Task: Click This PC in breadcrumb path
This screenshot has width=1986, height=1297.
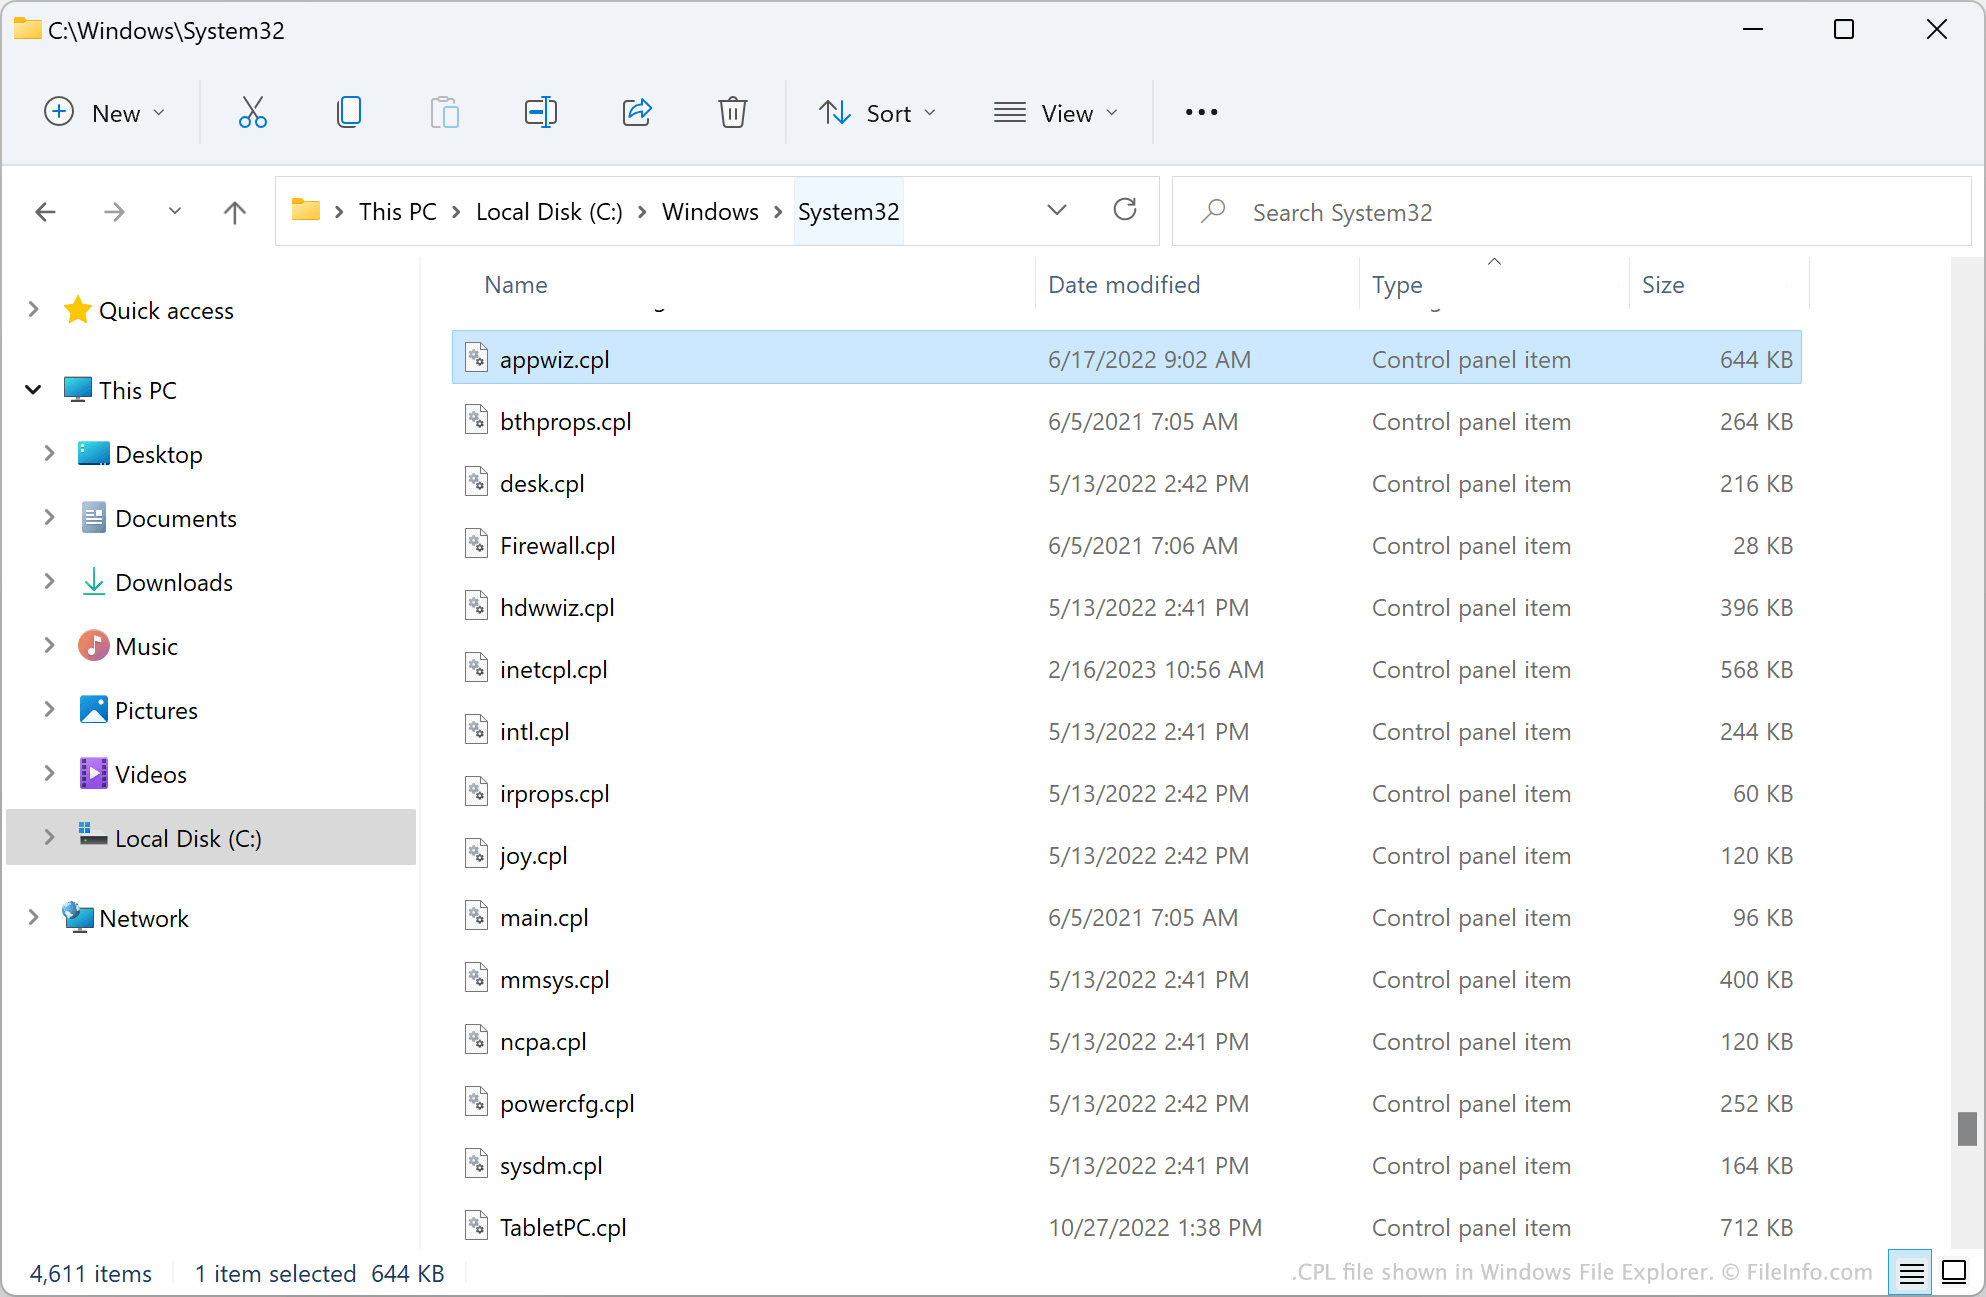Action: tap(398, 211)
